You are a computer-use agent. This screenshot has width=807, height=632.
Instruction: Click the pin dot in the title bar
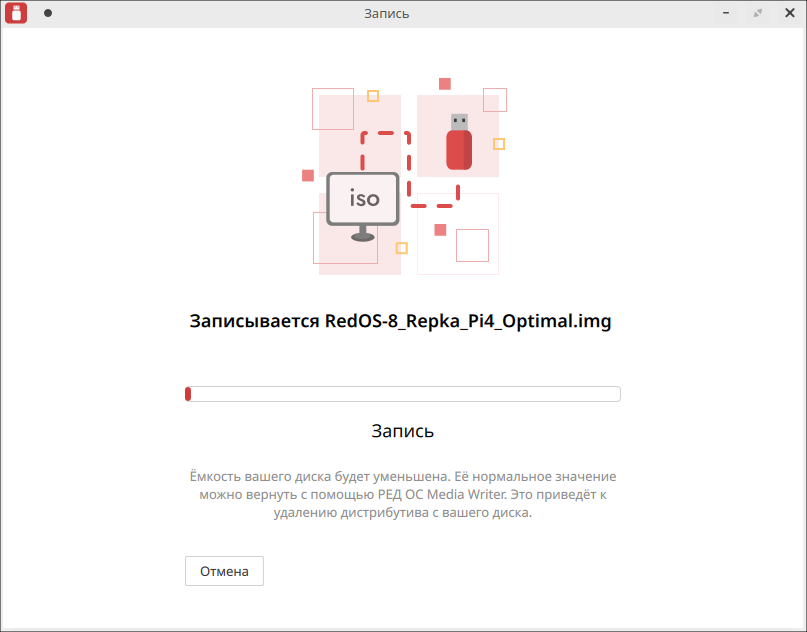coord(47,13)
